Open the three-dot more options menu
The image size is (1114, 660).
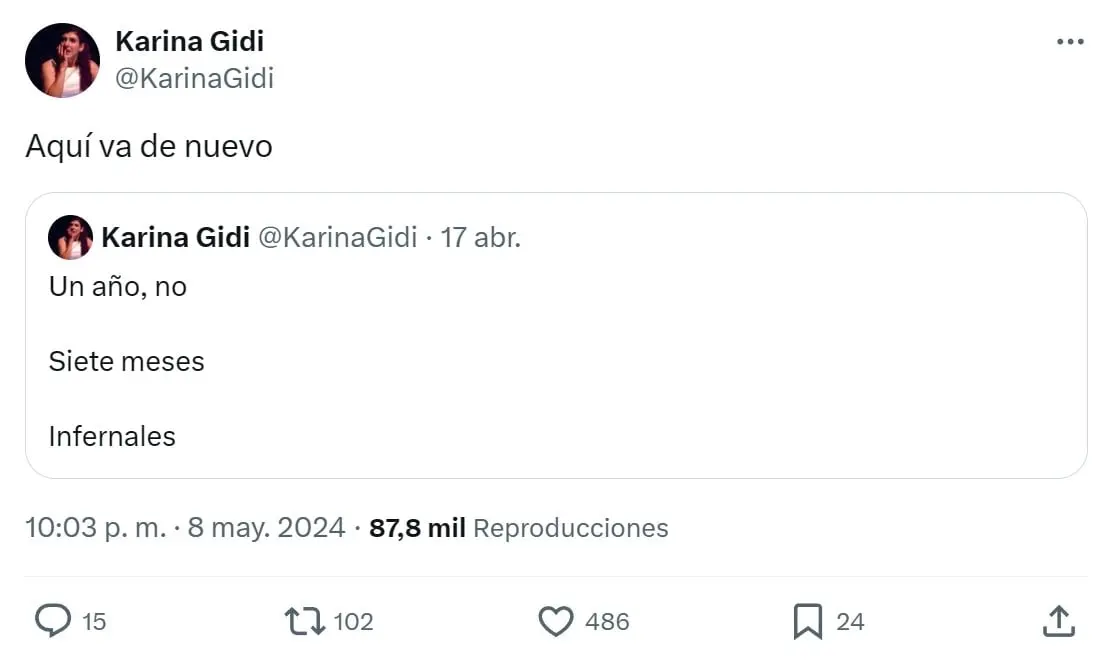point(1070,40)
